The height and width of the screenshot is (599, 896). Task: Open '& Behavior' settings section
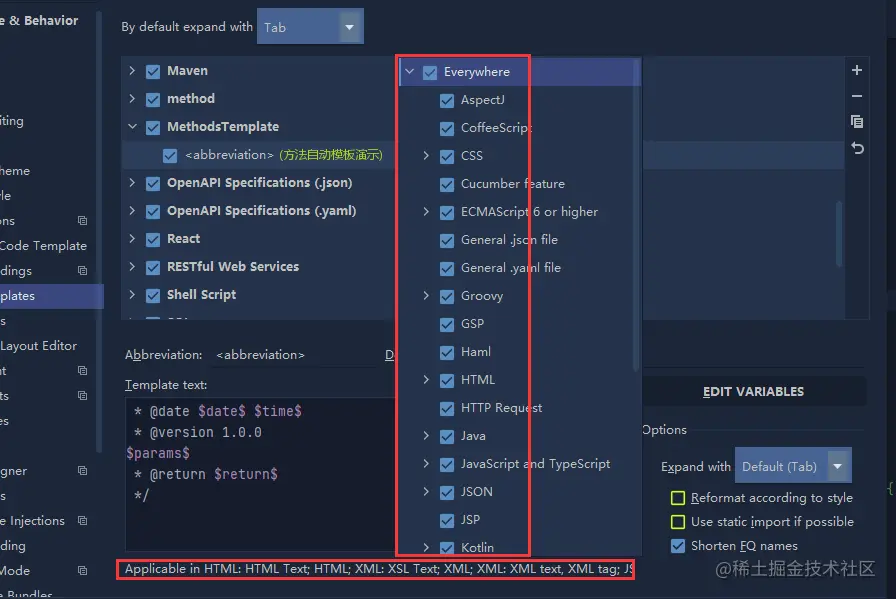(39, 21)
